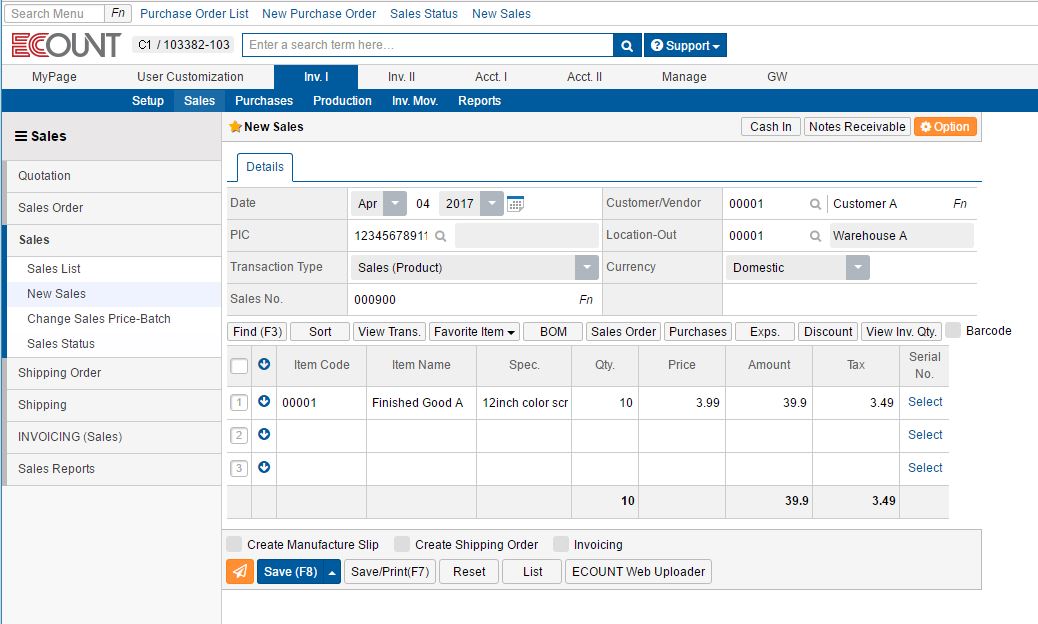Click Select serial link in row 1
This screenshot has height=624, width=1038.
[x=925, y=402]
